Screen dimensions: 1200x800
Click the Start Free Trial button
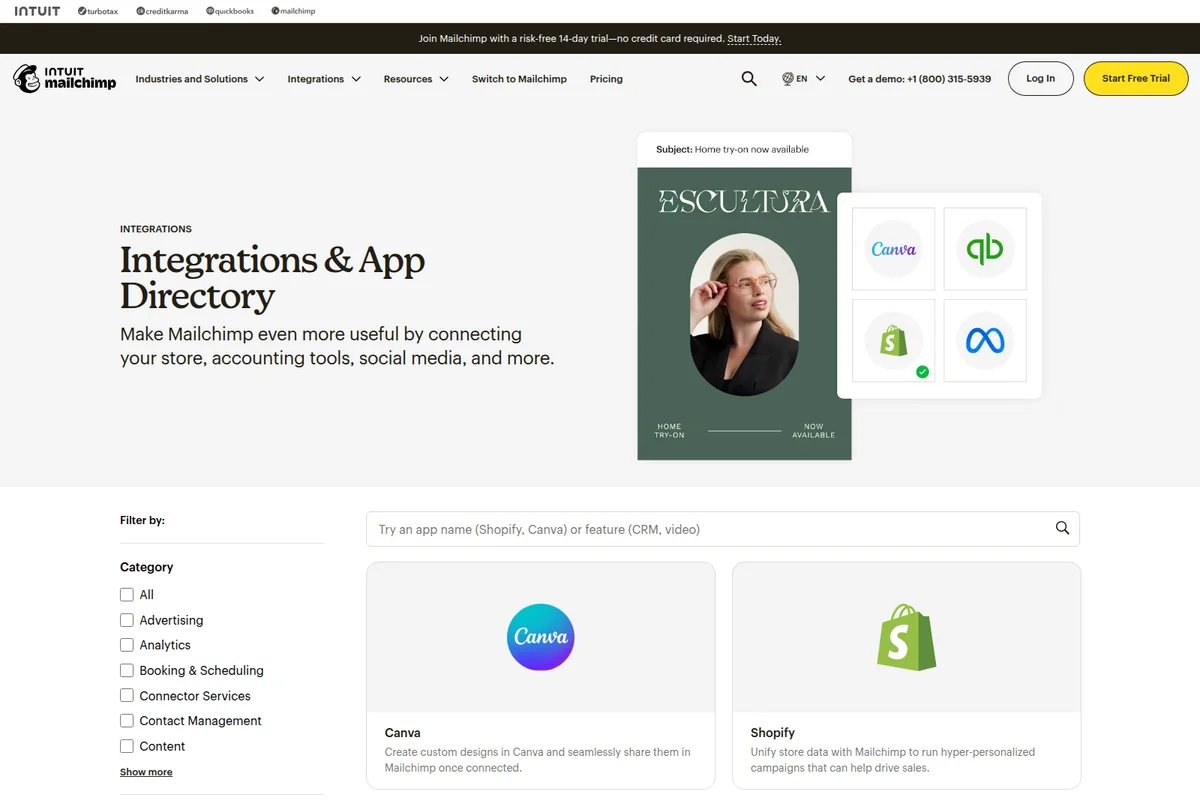point(1136,78)
